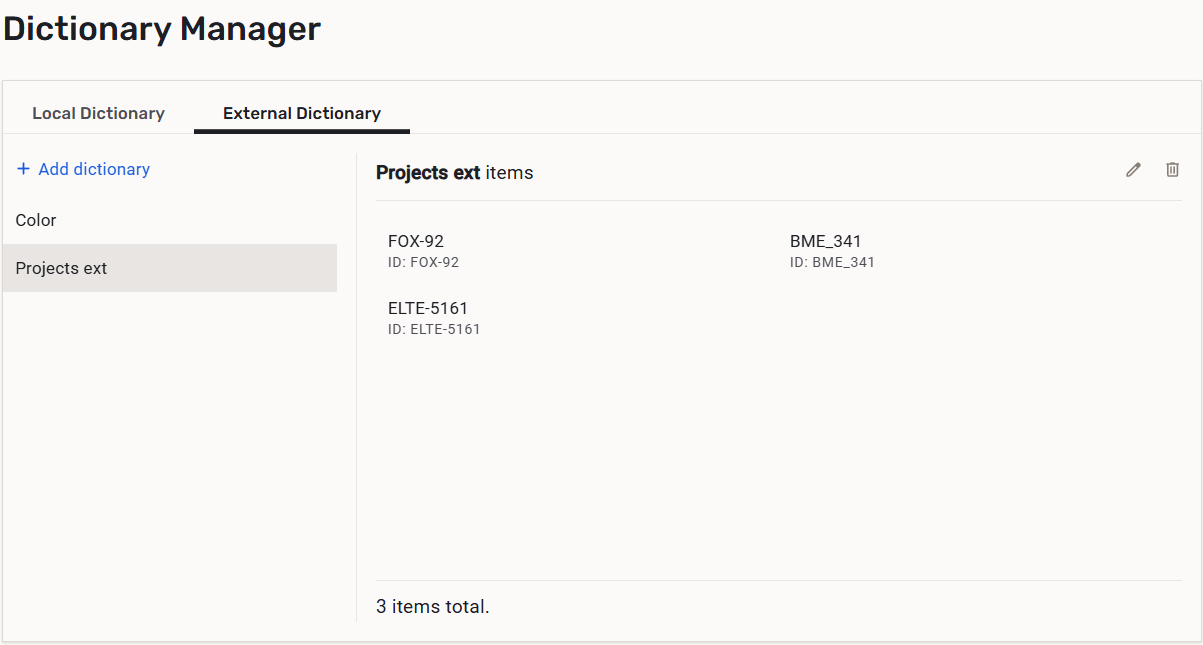Viewport: 1203px width, 645px height.
Task: Select the External Dictionary tab
Action: click(x=302, y=113)
